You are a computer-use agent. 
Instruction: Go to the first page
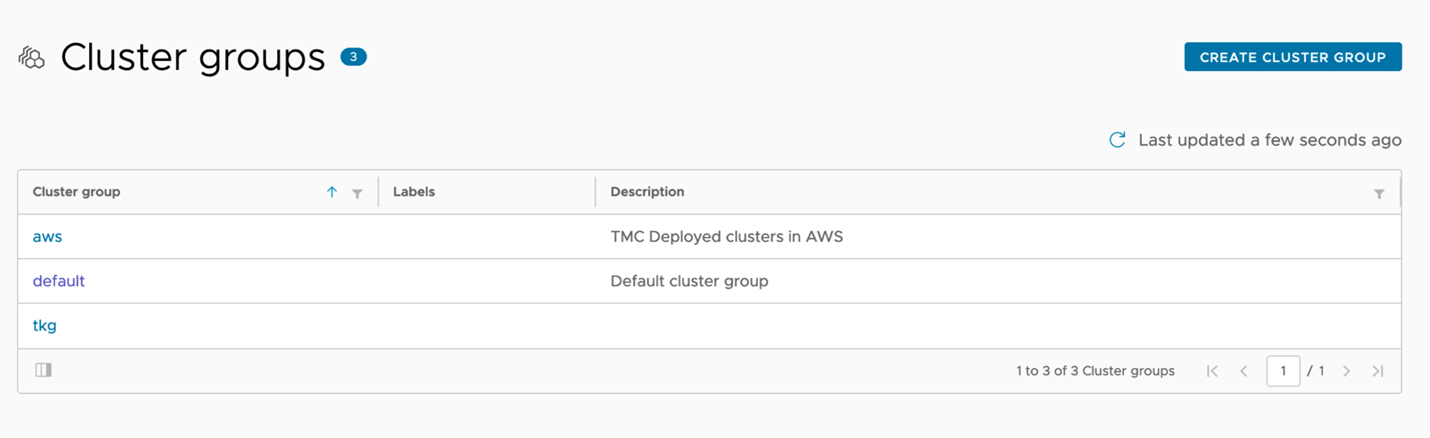point(1212,371)
